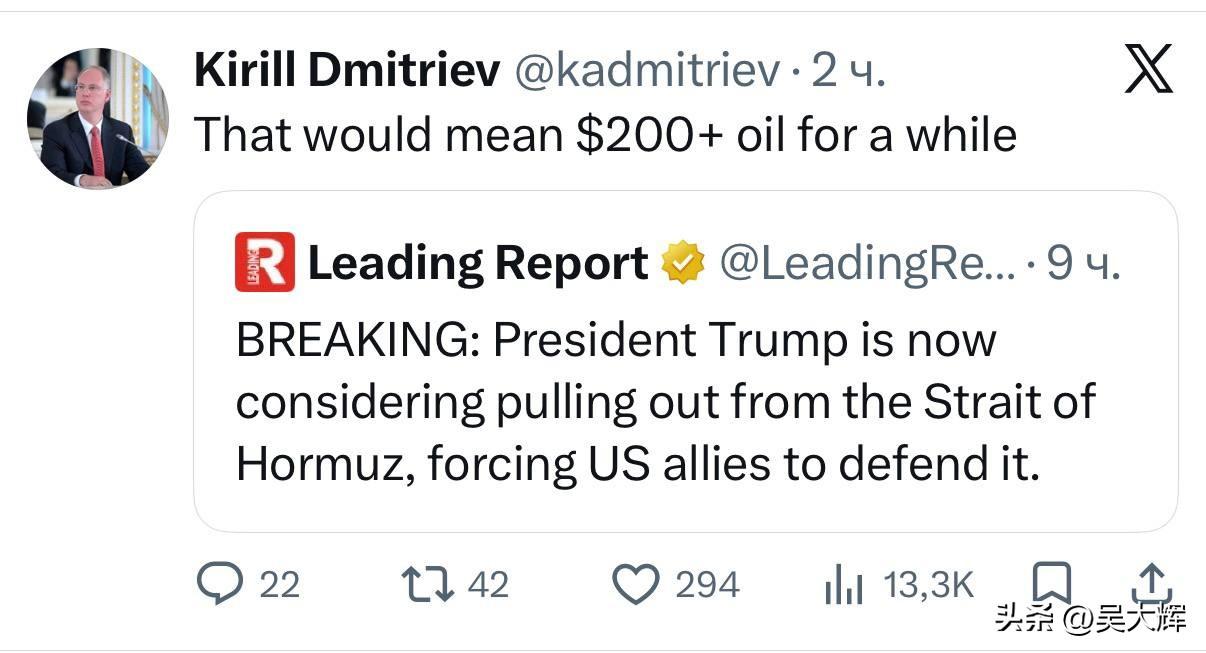
Task: Click the "$200+ oil" tweet text
Action: click(x=604, y=134)
